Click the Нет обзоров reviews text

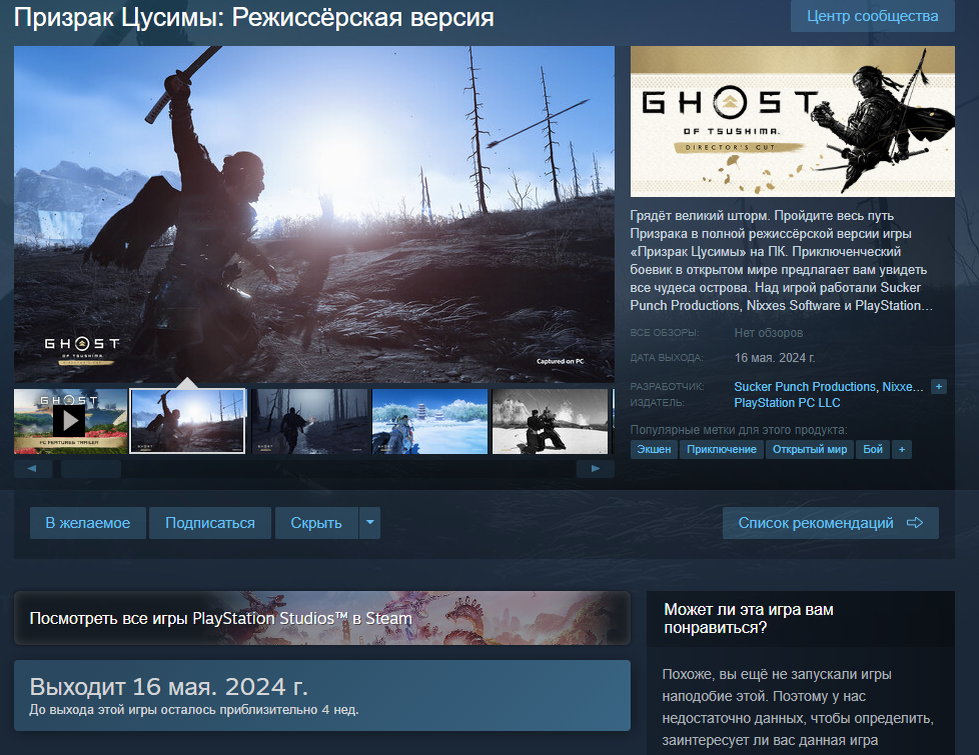click(x=769, y=333)
